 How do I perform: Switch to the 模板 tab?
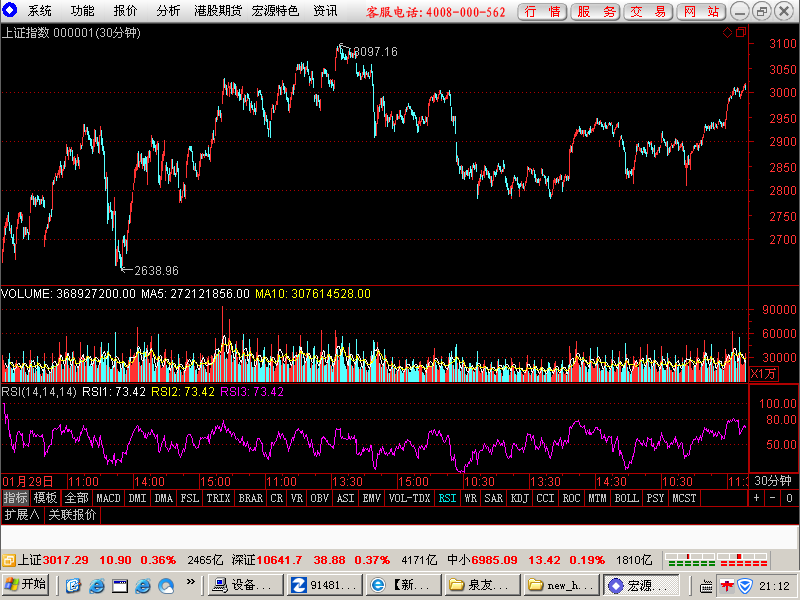45,498
